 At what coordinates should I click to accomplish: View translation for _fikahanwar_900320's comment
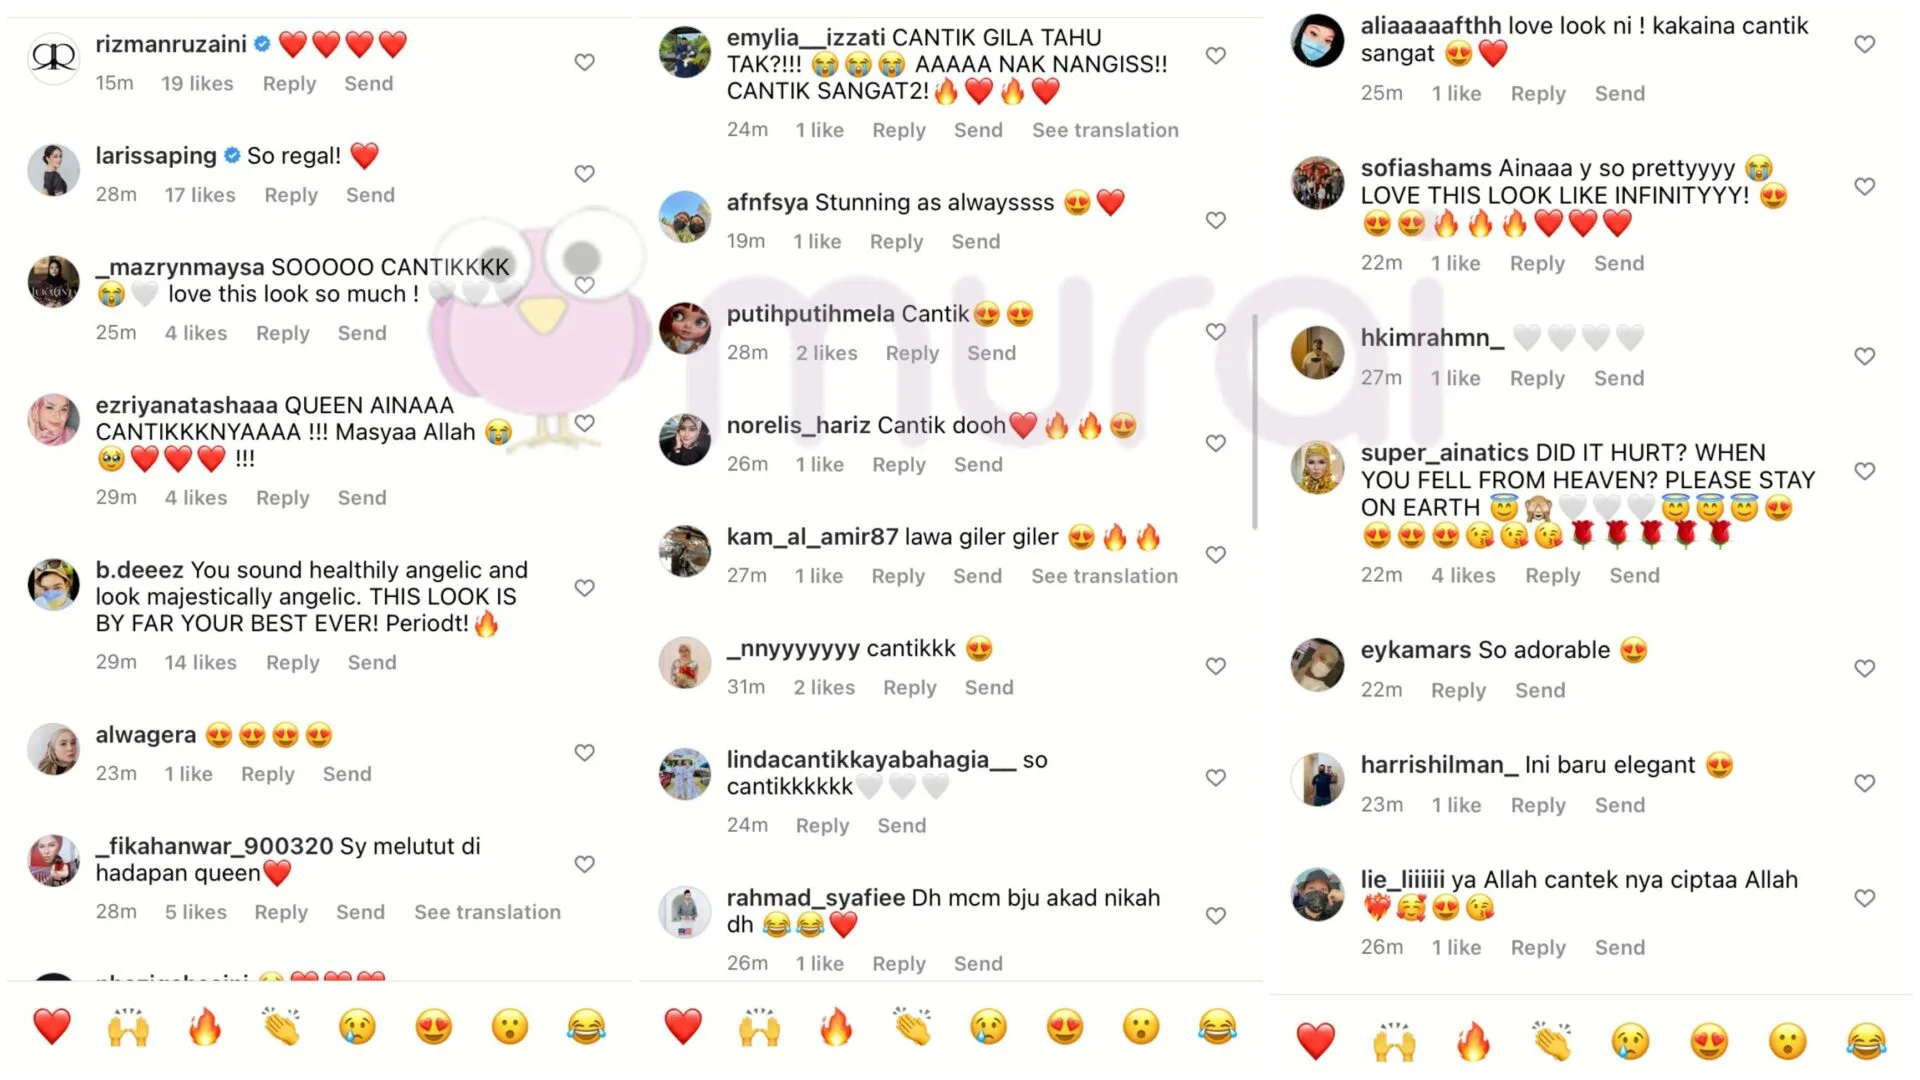click(x=487, y=912)
